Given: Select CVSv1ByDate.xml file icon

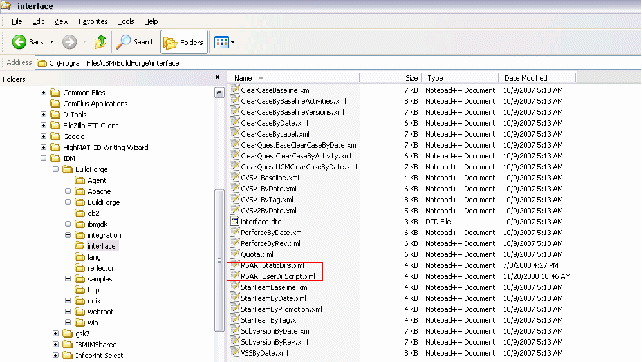Looking at the screenshot, I should [235, 188].
